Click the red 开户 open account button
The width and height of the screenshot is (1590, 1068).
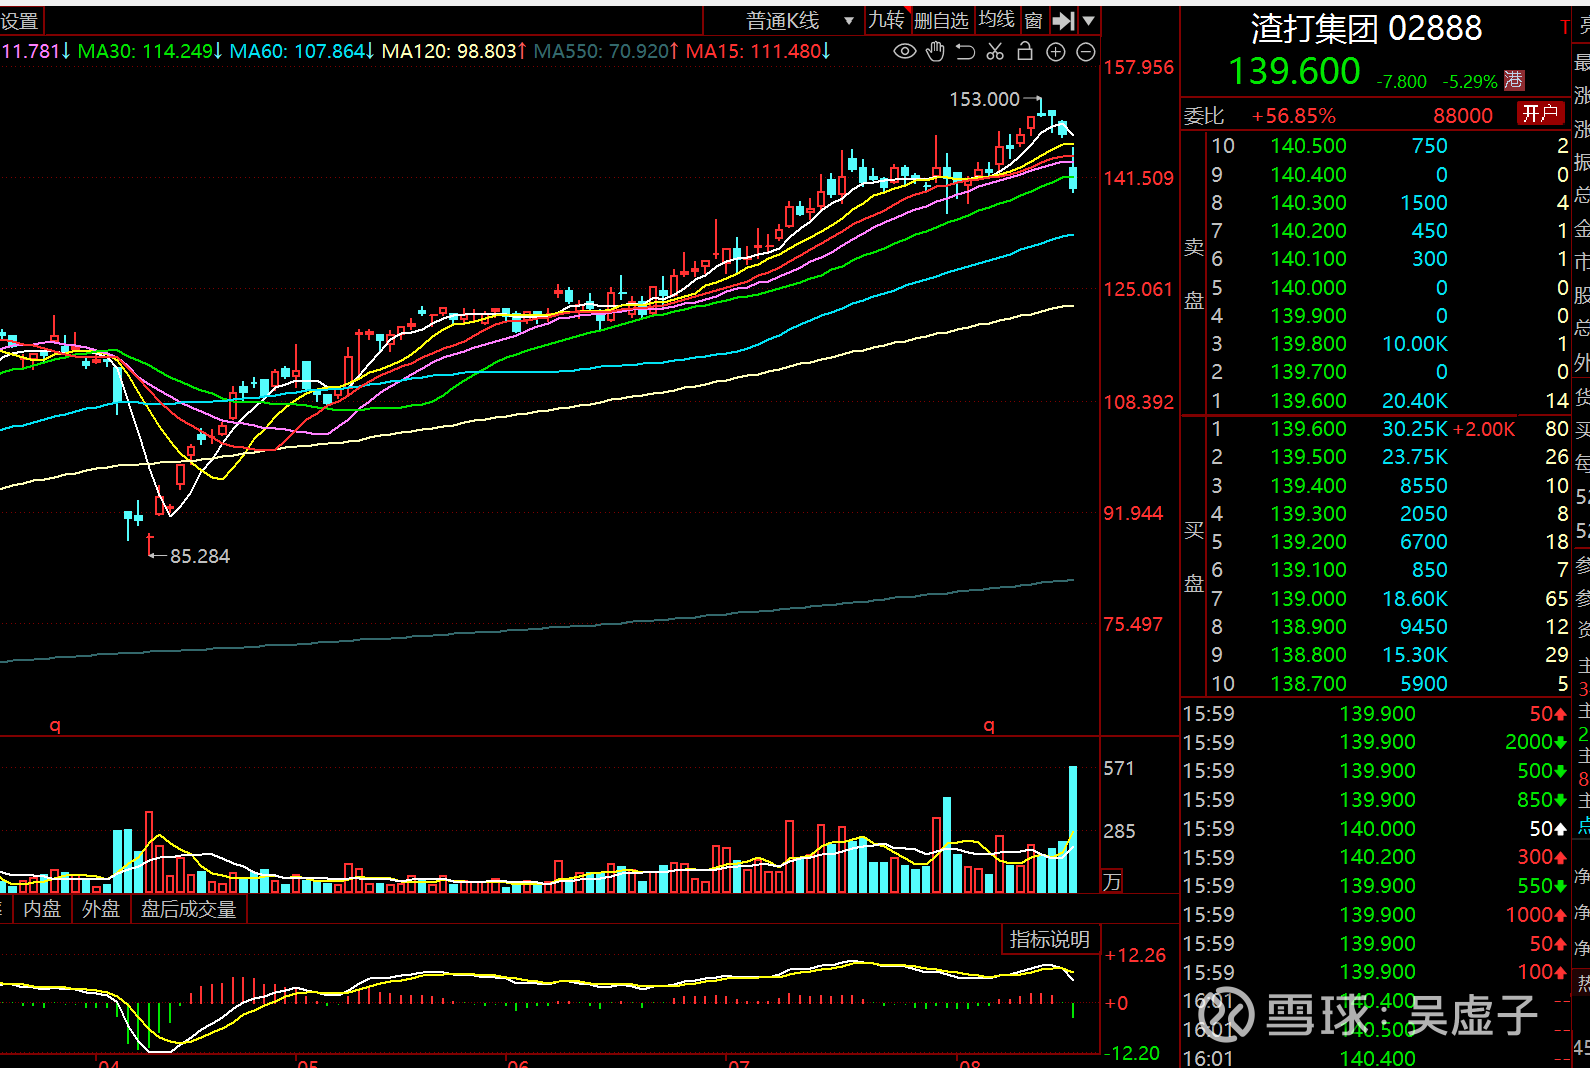1540,113
